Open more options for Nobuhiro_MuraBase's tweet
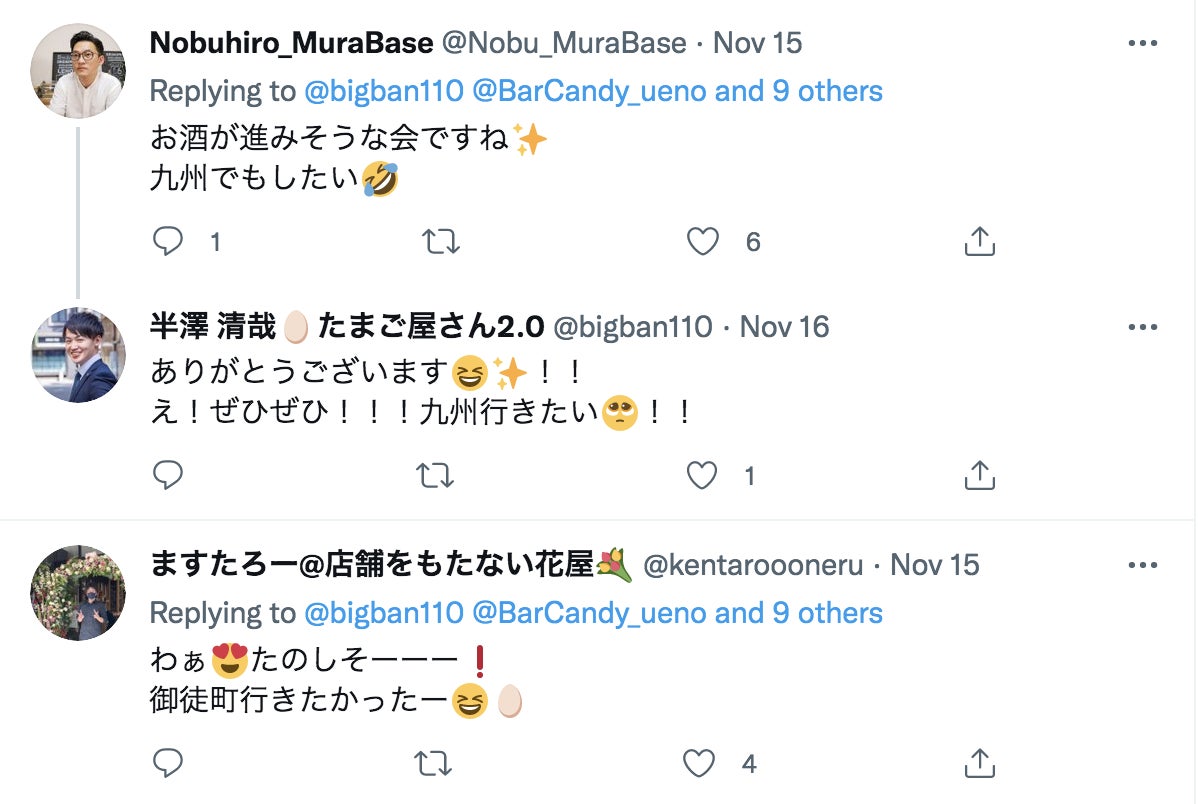The image size is (1198, 804). (x=1142, y=43)
